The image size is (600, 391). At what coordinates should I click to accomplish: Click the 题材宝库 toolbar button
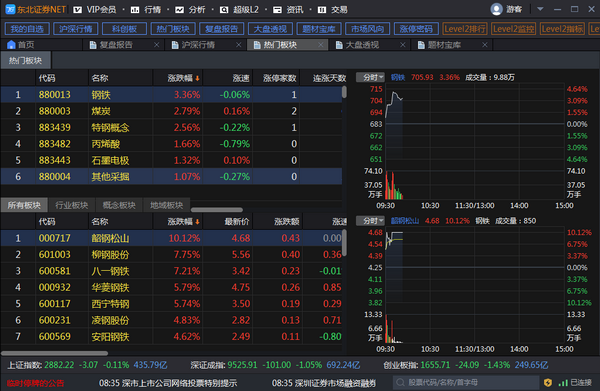[x=319, y=29]
